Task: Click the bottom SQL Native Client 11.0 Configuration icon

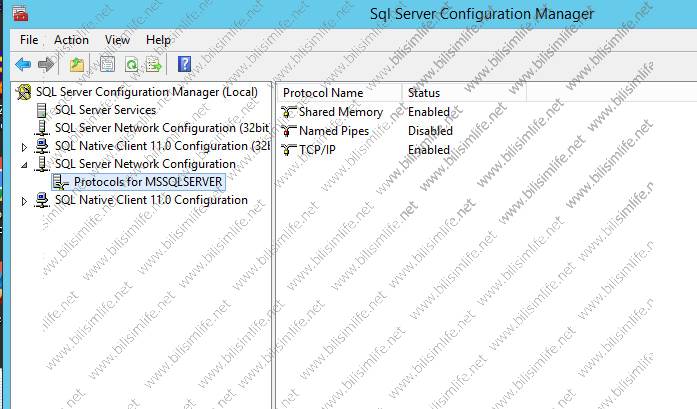Action: tap(42, 200)
